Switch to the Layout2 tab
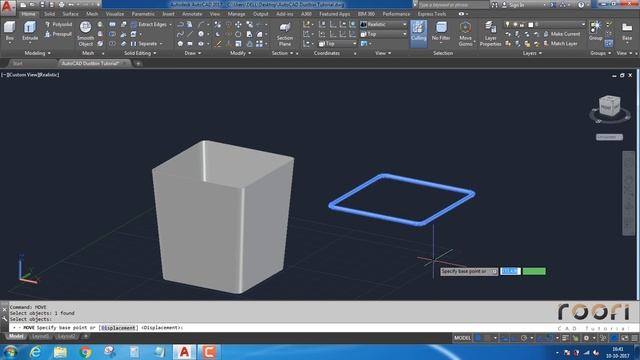This screenshot has width=640, height=360. click(x=66, y=336)
